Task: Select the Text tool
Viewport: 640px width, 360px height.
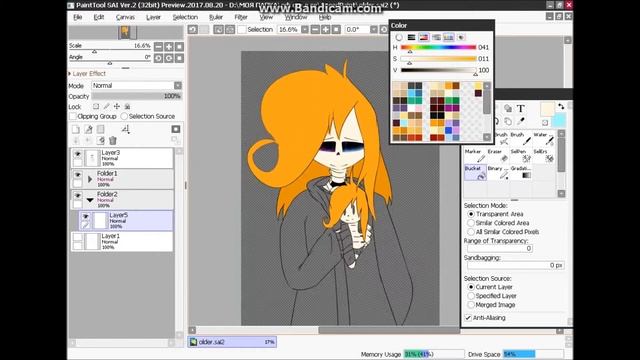Action: click(520, 109)
